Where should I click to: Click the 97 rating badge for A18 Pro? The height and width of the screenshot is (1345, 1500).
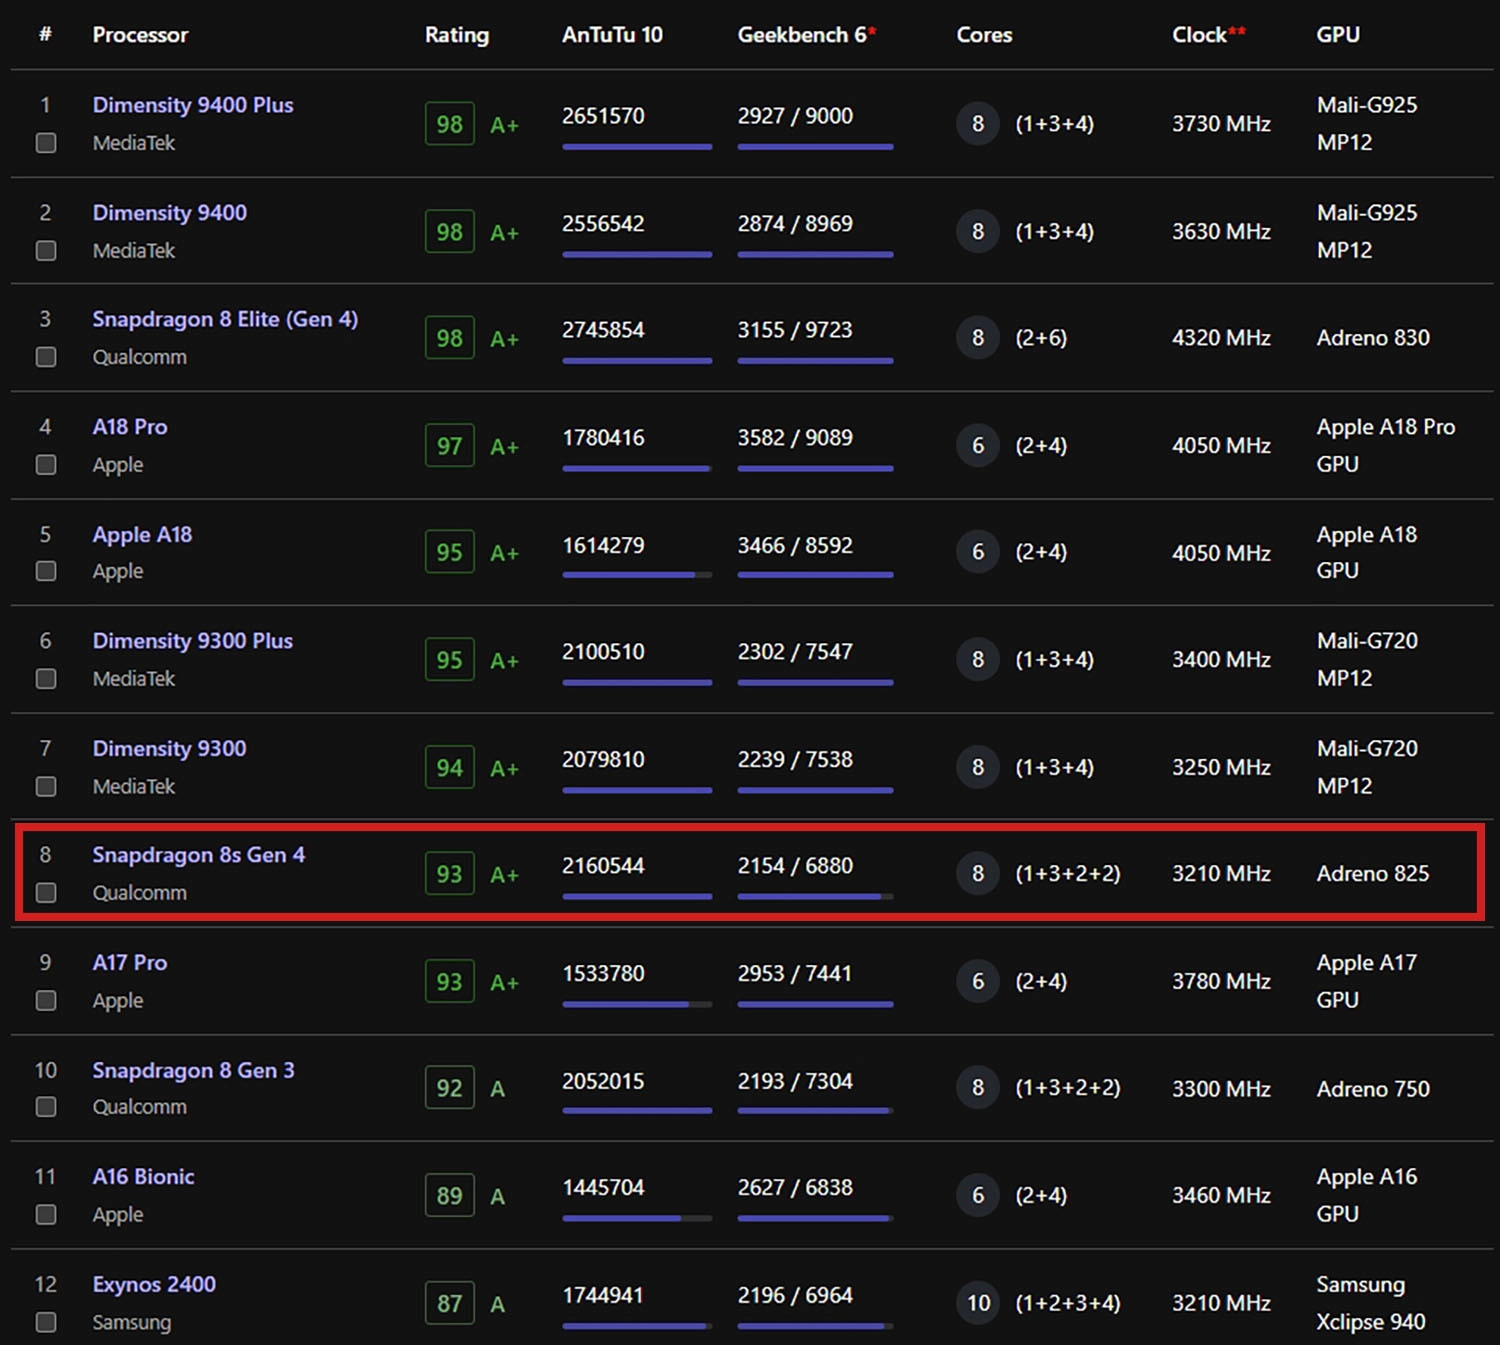click(x=450, y=446)
